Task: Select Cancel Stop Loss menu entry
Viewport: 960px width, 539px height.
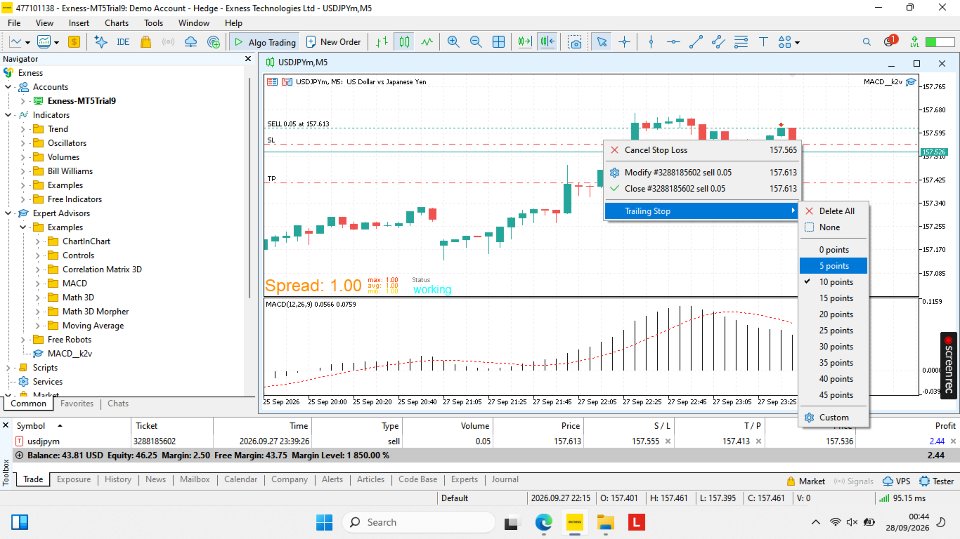Action: (x=703, y=149)
